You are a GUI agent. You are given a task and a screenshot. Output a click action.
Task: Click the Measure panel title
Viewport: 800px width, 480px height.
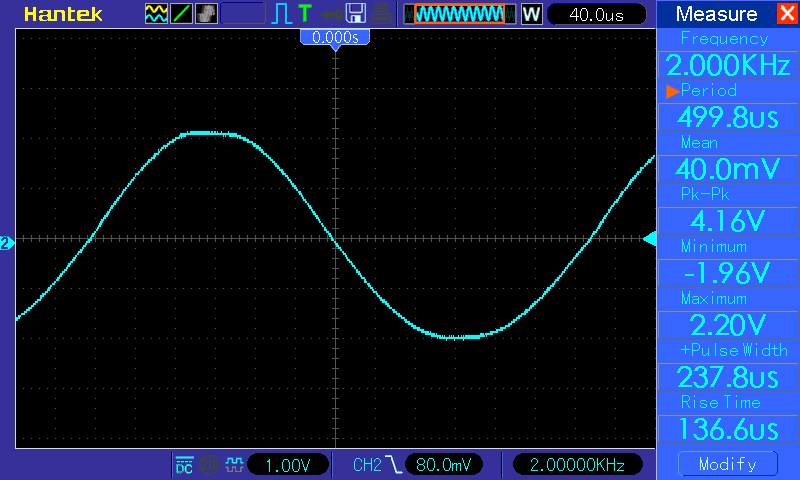coord(716,14)
